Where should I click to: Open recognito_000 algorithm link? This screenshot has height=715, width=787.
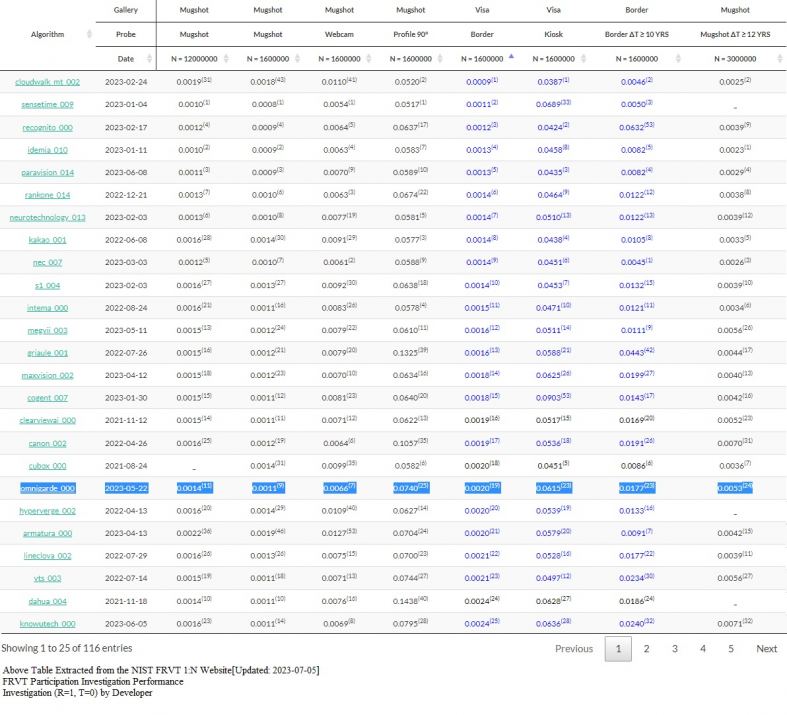[x=47, y=127]
